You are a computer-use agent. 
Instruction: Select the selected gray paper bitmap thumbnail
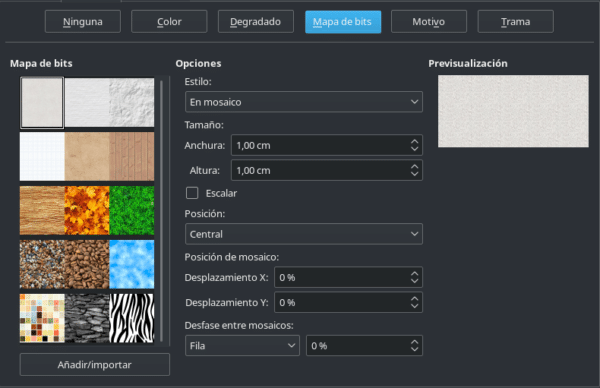(x=42, y=103)
